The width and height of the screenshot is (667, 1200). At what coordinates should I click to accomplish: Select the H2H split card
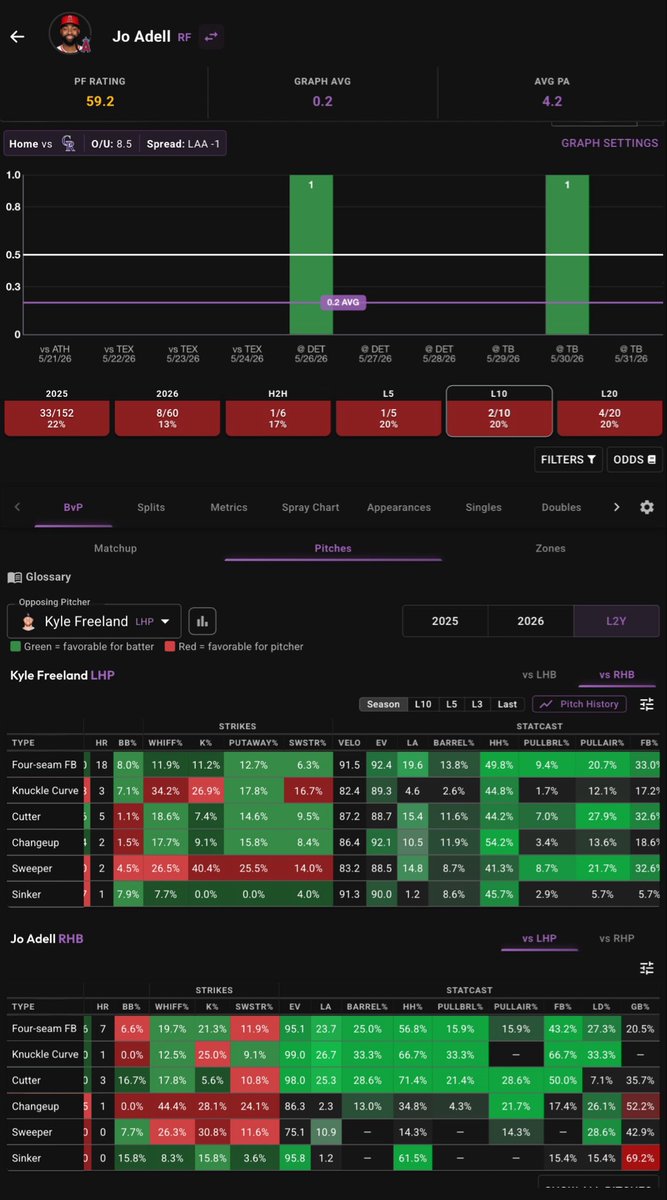point(277,417)
